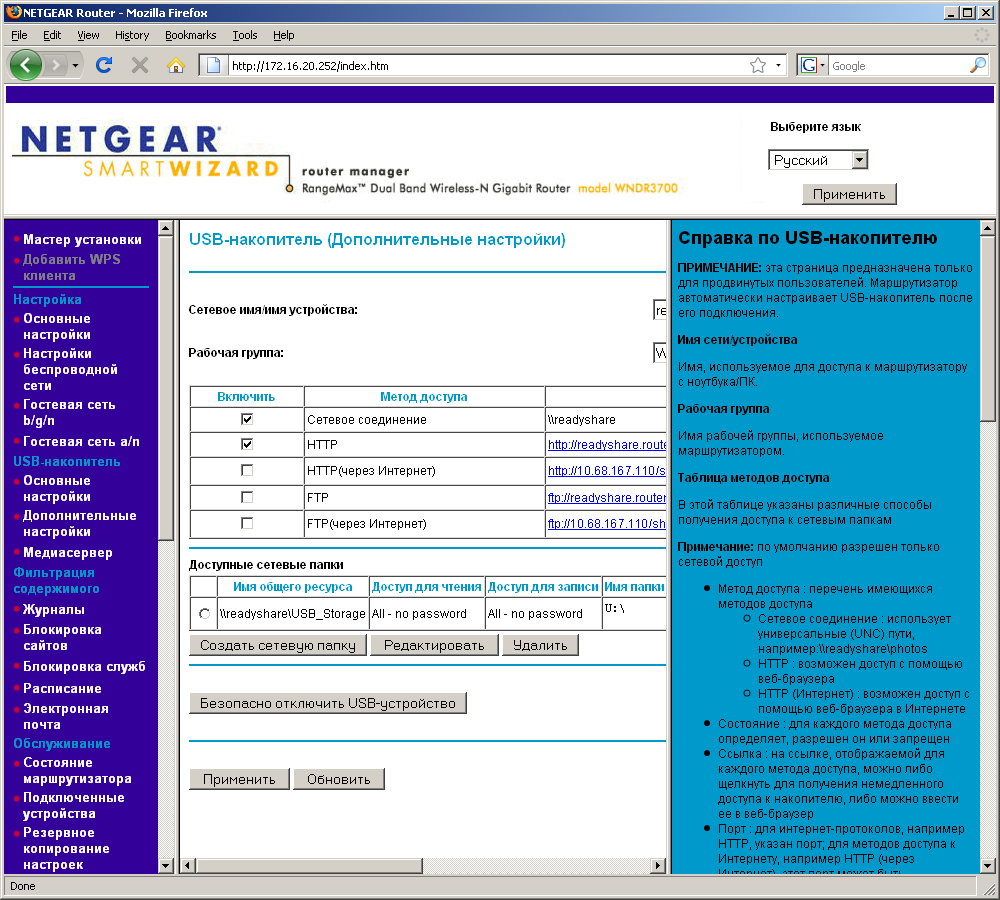The width and height of the screenshot is (1000, 900).
Task: Go back using Firefox back arrow
Action: tap(26, 65)
